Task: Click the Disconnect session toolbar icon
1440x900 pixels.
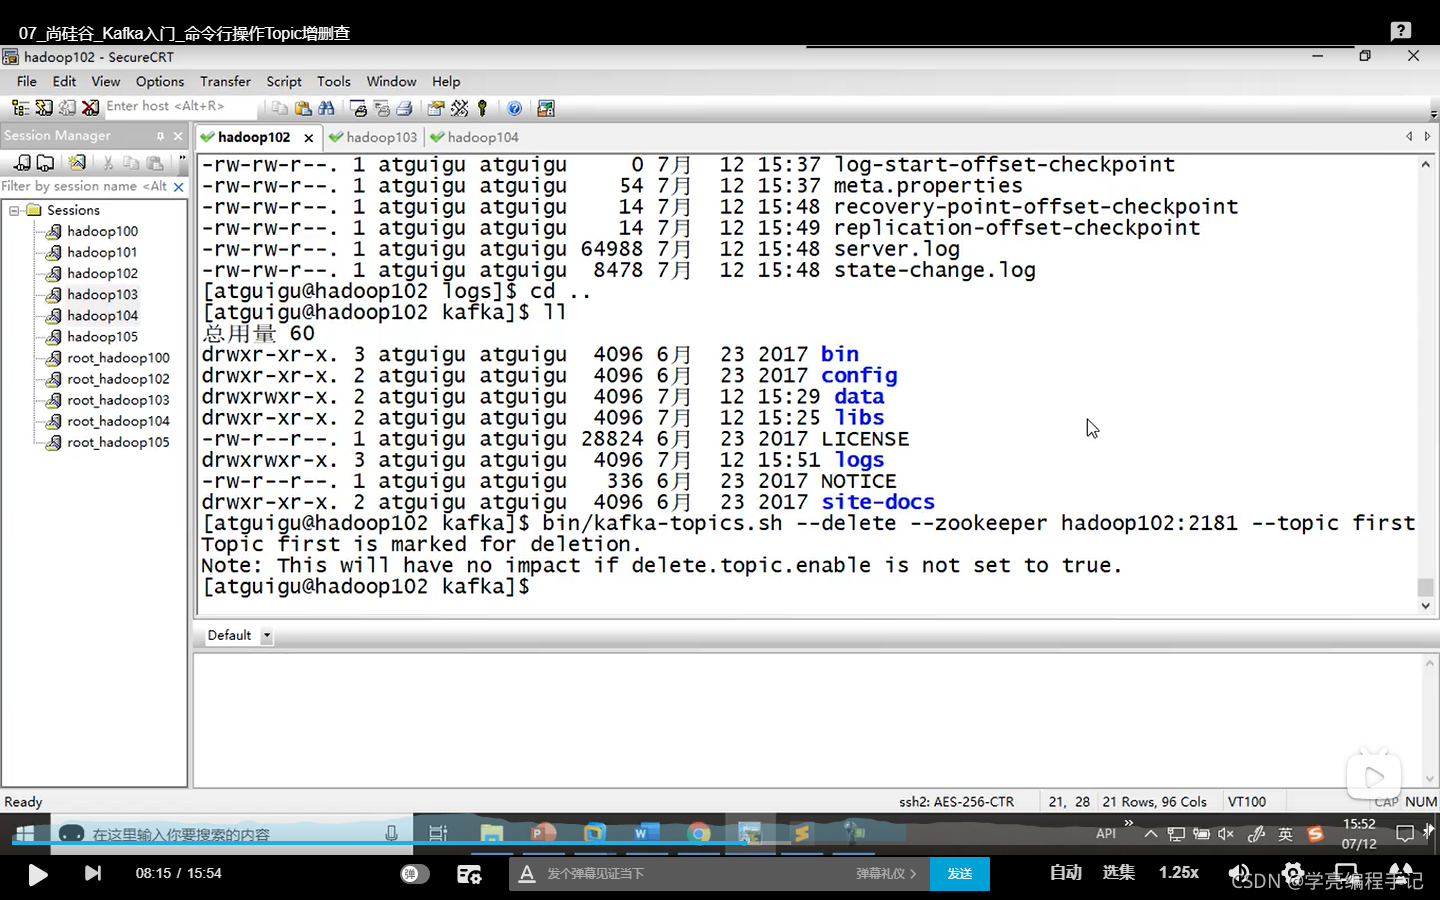Action: 90,107
